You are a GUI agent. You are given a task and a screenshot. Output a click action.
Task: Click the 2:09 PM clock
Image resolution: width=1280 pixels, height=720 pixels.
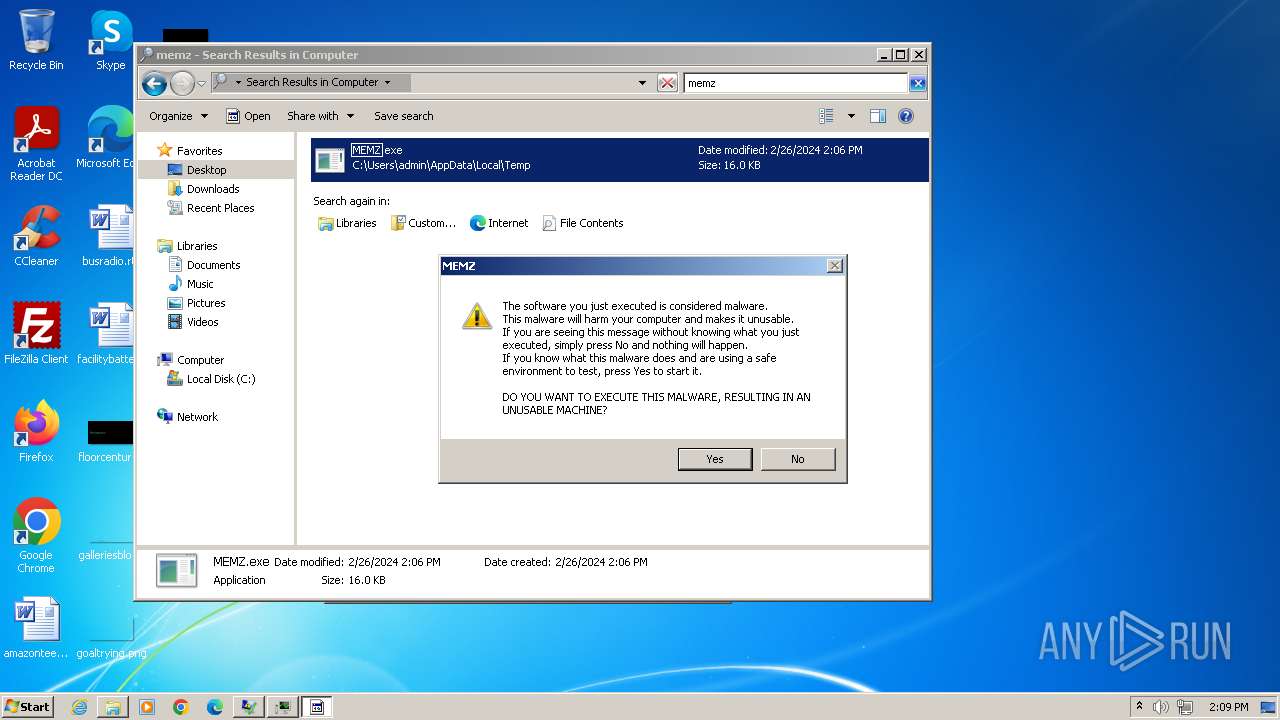[1228, 707]
